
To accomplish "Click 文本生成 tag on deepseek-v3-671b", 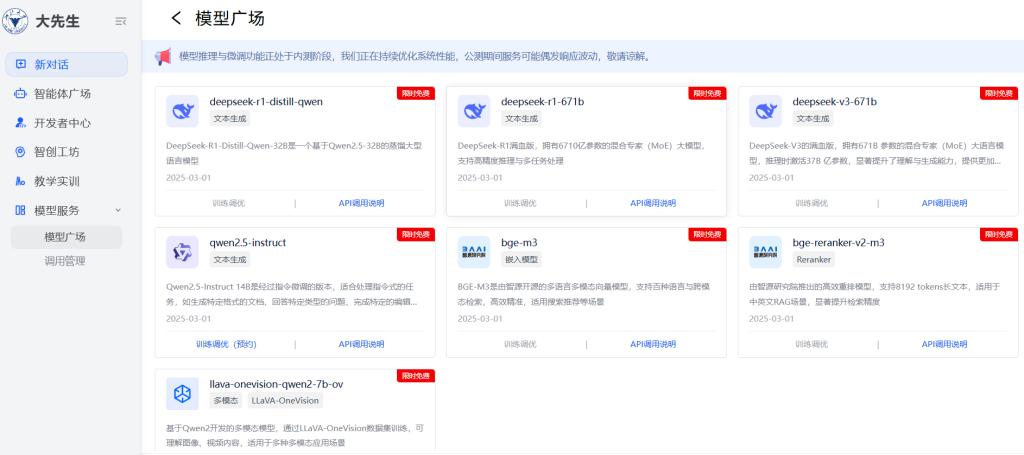I will coord(813,119).
